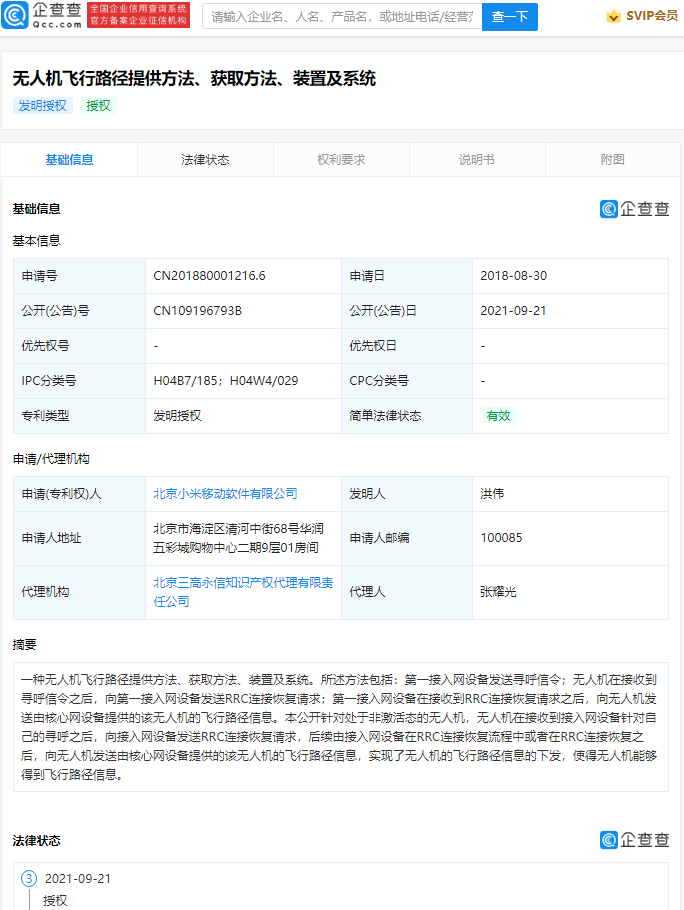Open the 权利要求 tab
This screenshot has width=684, height=910.
coord(341,160)
